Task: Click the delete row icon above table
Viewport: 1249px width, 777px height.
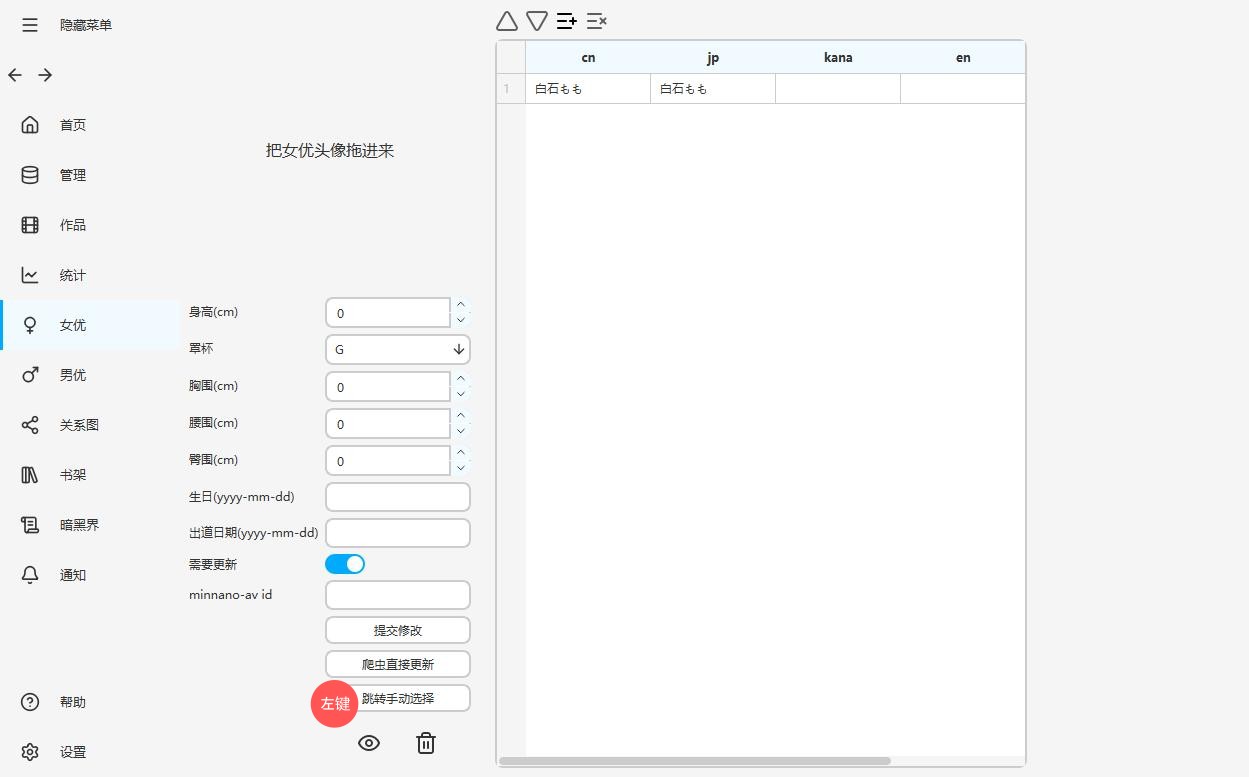Action: pos(597,21)
